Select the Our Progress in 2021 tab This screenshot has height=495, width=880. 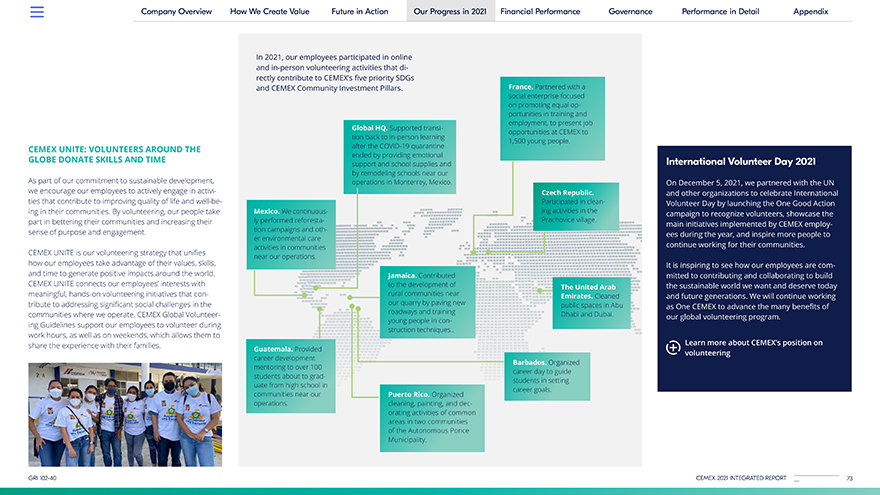tap(450, 12)
